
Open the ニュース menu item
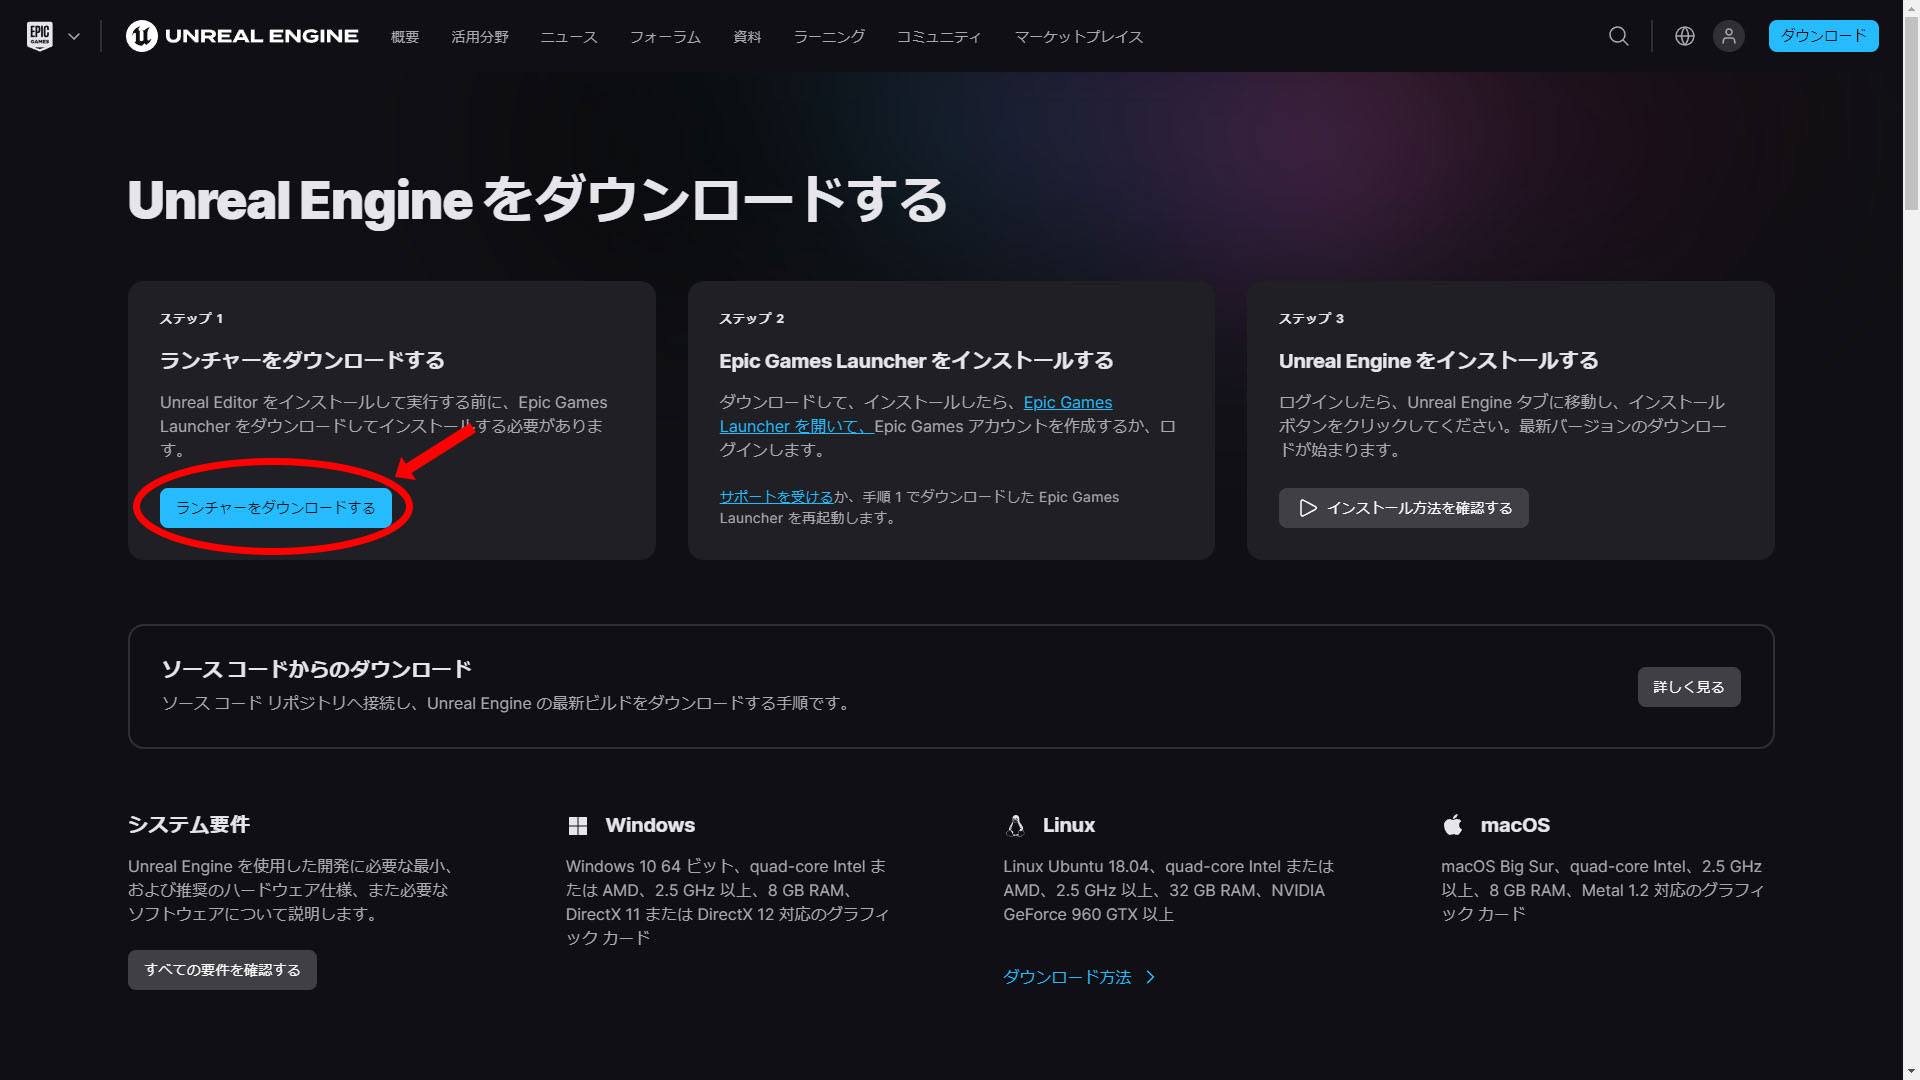[x=569, y=37]
